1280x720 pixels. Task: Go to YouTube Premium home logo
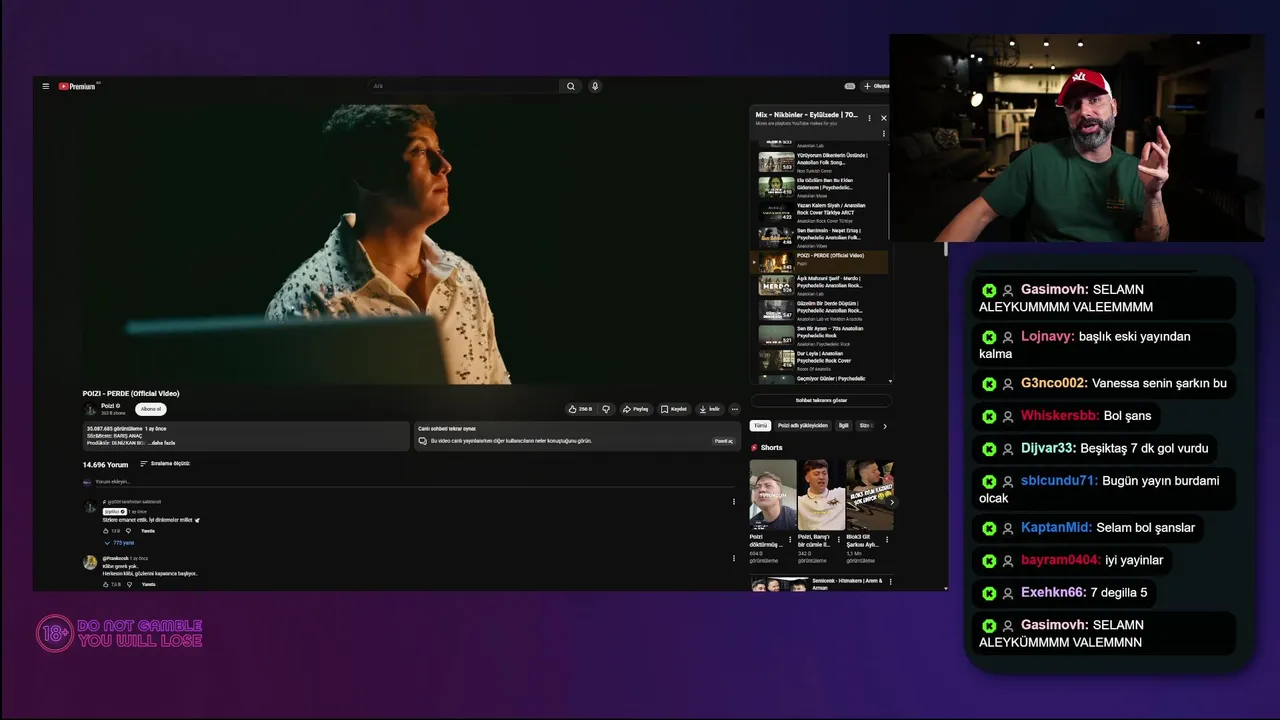78,86
